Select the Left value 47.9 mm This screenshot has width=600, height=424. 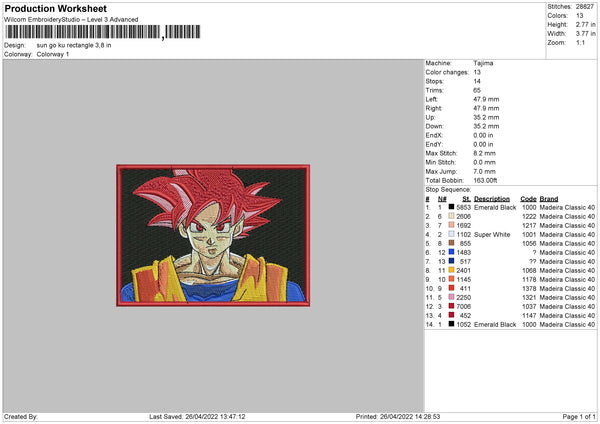point(486,99)
